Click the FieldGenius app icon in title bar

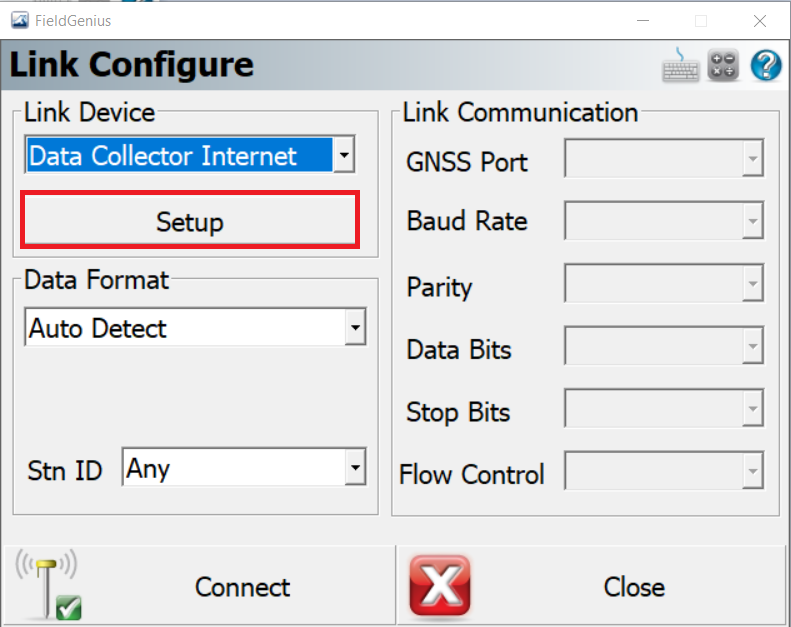[20, 21]
